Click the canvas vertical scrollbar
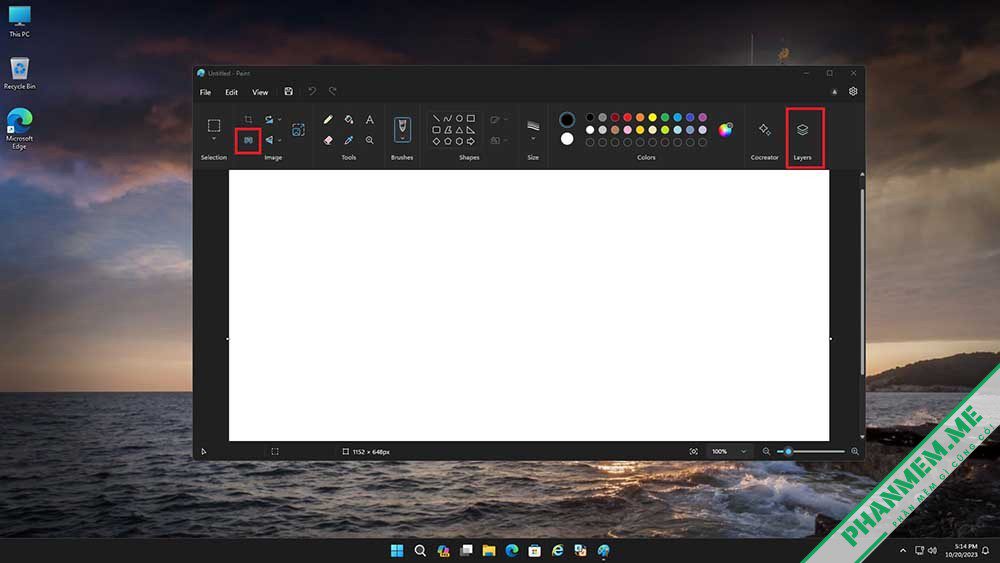The height and width of the screenshot is (563, 1000). [x=862, y=281]
